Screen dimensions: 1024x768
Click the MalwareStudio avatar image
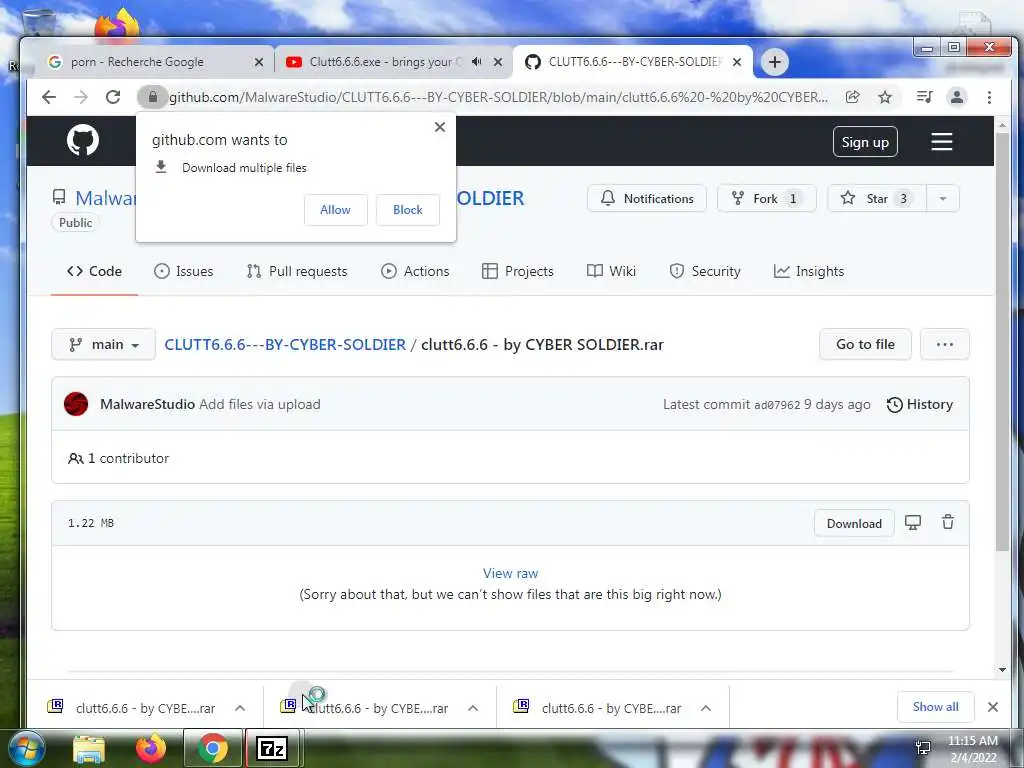tap(76, 404)
